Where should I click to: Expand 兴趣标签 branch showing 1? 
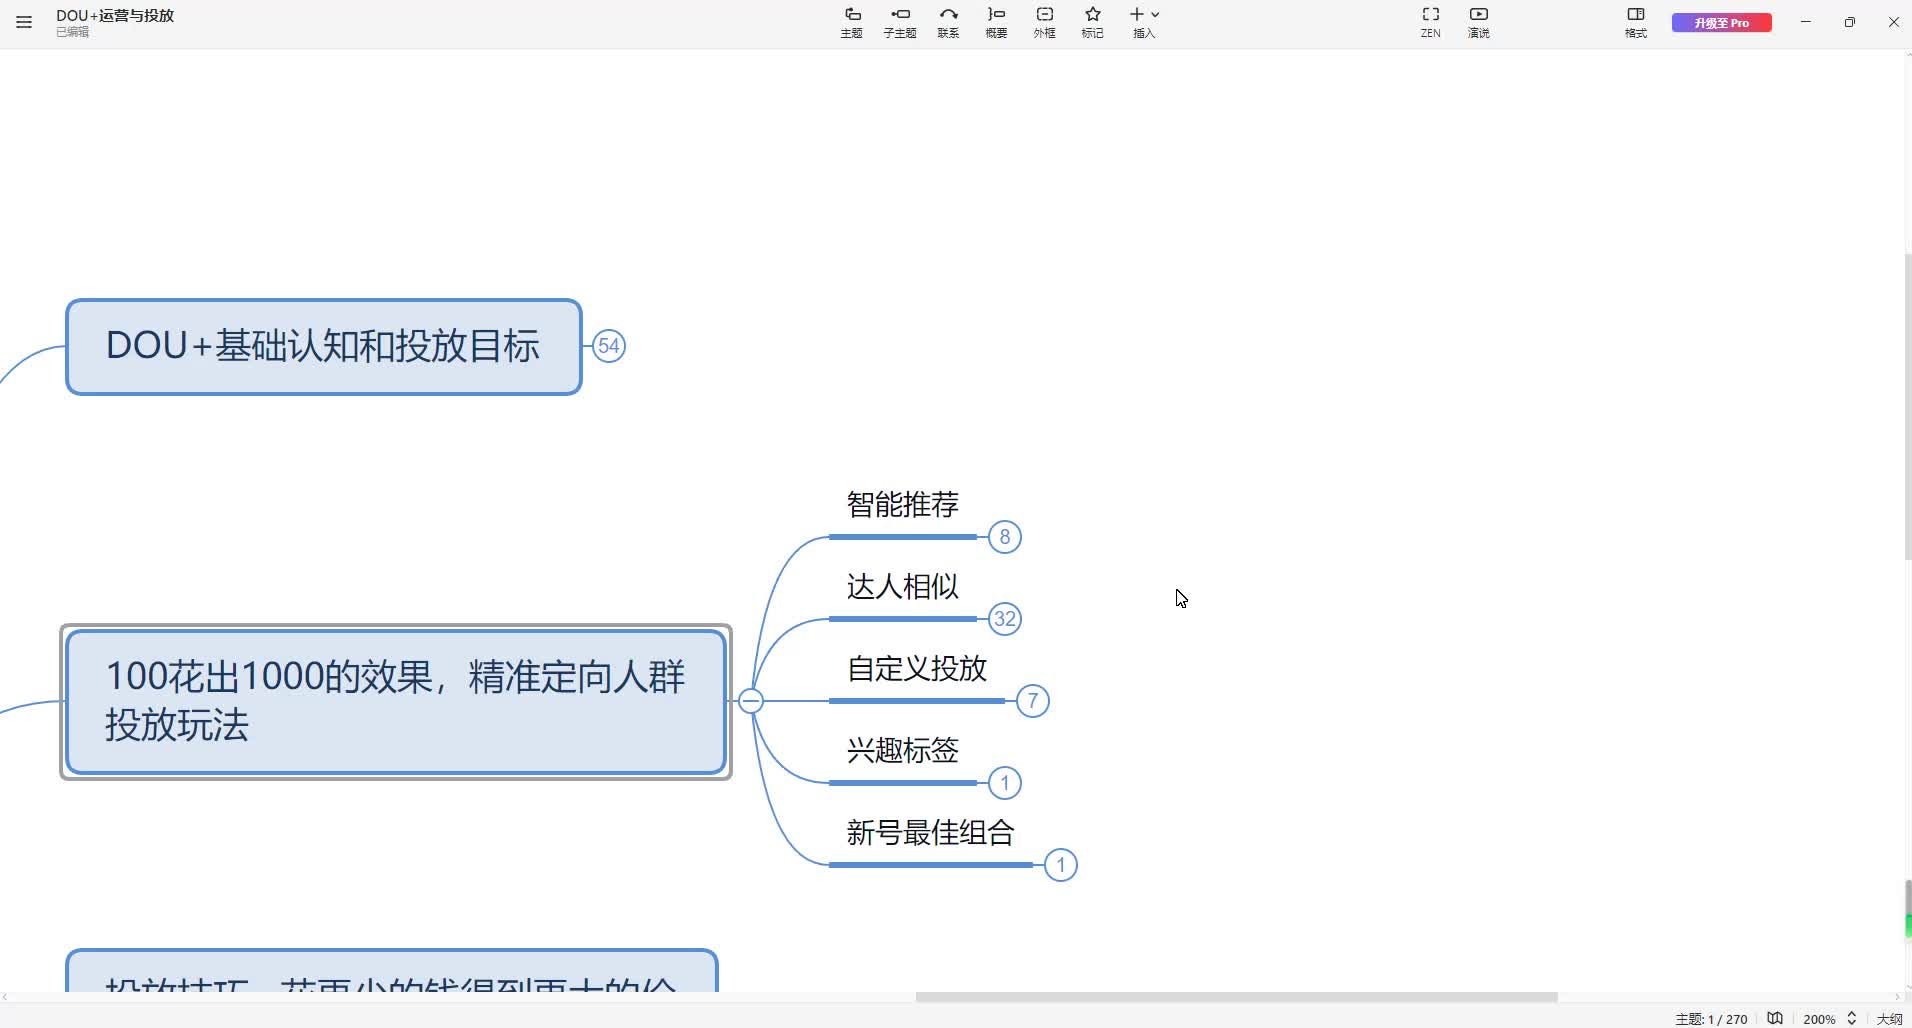pos(1005,783)
